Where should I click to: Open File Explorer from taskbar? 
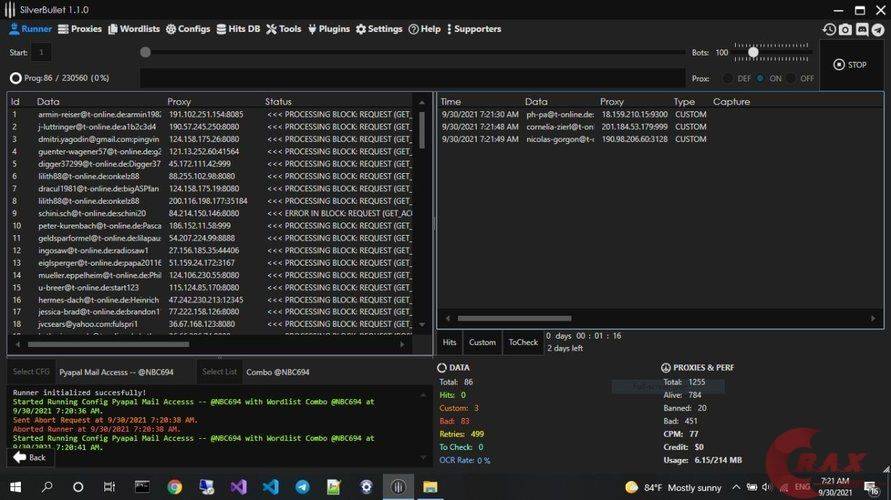point(430,487)
